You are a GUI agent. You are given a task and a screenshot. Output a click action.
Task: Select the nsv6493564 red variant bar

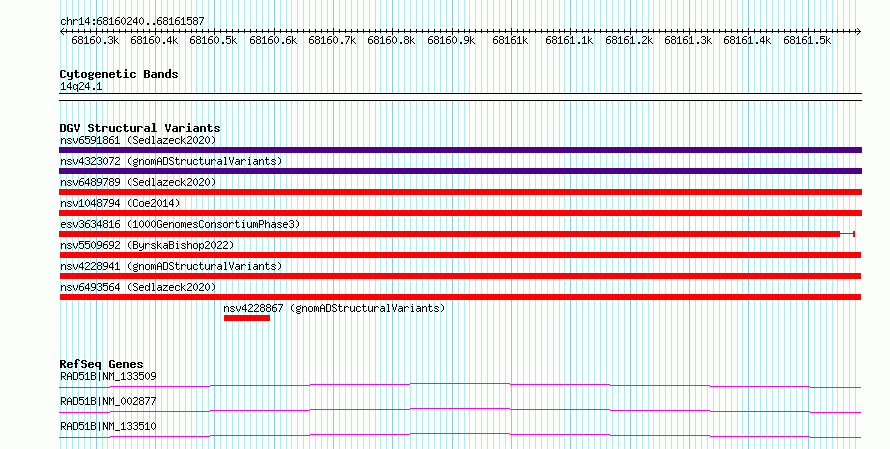pos(460,297)
